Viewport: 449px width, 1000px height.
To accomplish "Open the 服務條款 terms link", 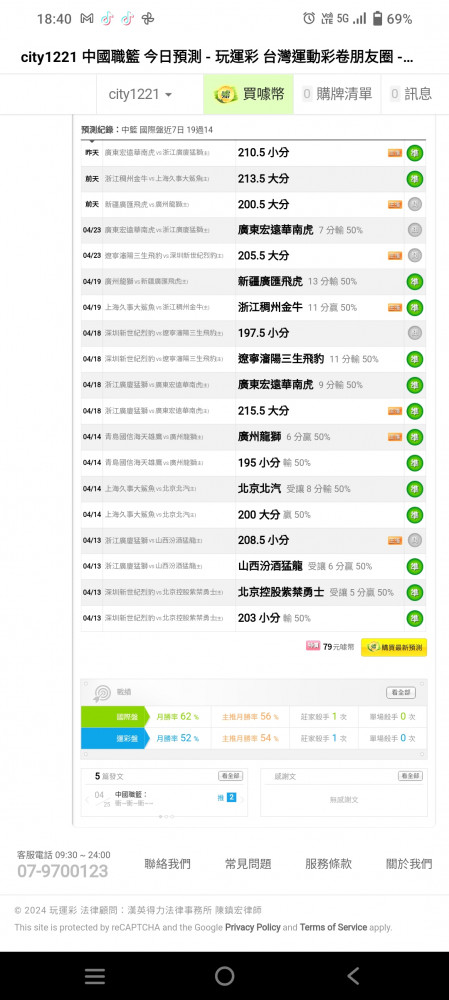I will coord(328,864).
